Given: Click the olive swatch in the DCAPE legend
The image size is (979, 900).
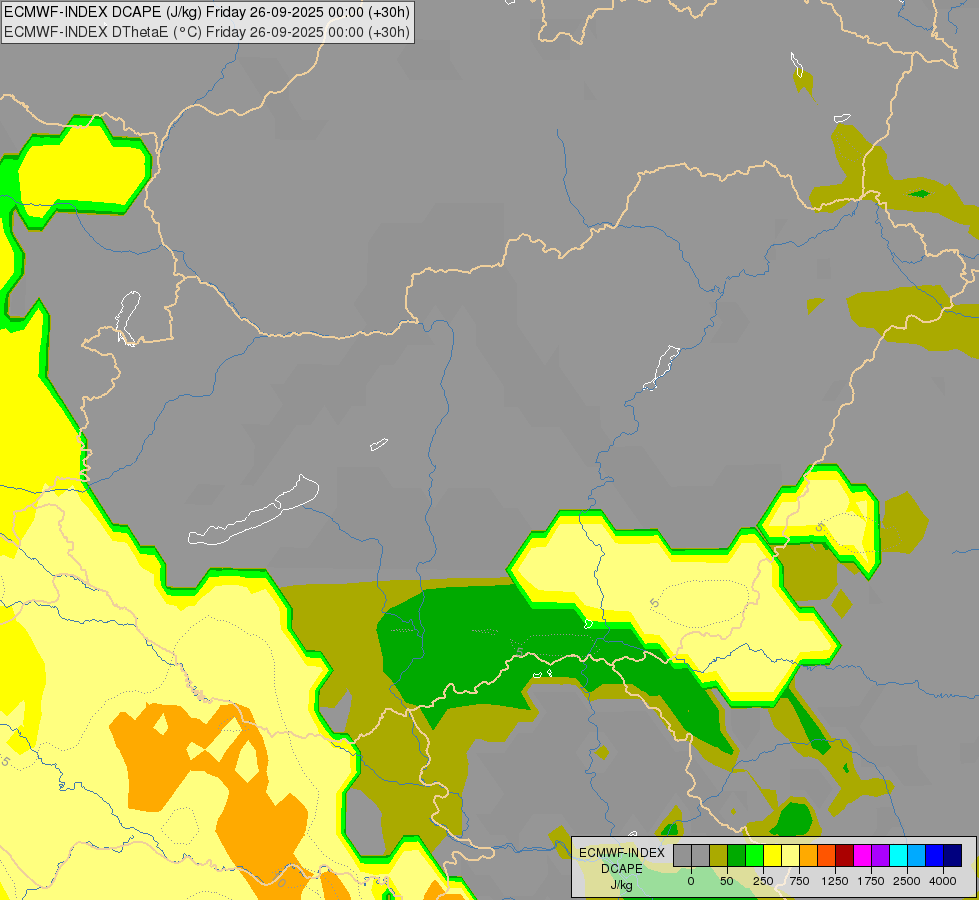Looking at the screenshot, I should [719, 855].
